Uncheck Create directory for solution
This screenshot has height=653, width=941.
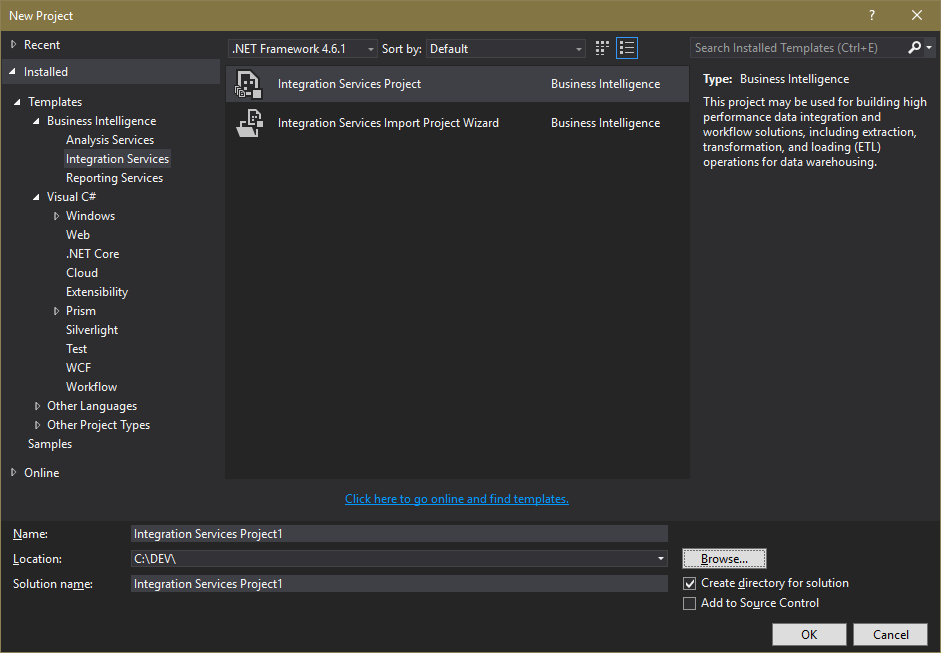tap(690, 582)
